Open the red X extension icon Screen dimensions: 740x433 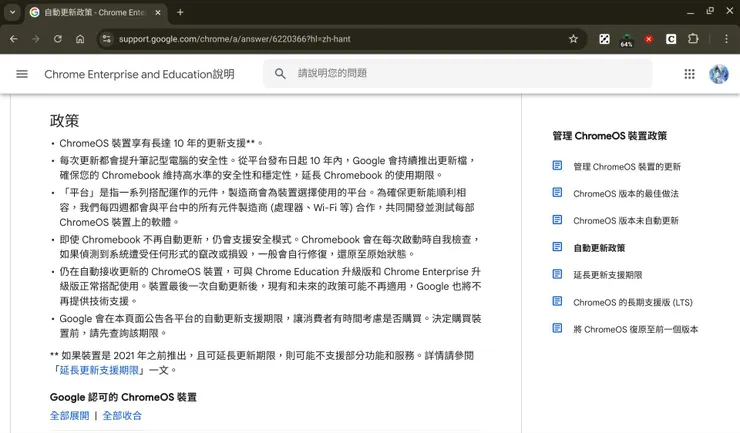(x=649, y=39)
